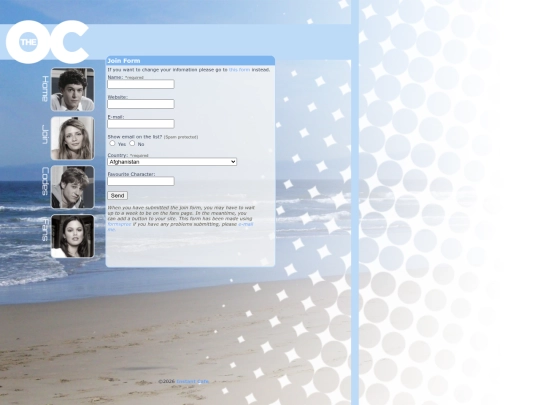
Task: Open the Home navigation thumbnail
Action: point(72,90)
